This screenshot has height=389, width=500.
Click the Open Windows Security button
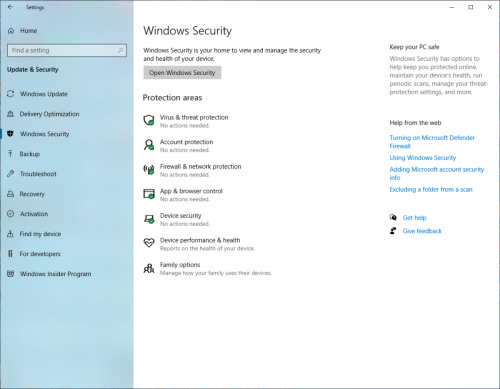tap(182, 73)
